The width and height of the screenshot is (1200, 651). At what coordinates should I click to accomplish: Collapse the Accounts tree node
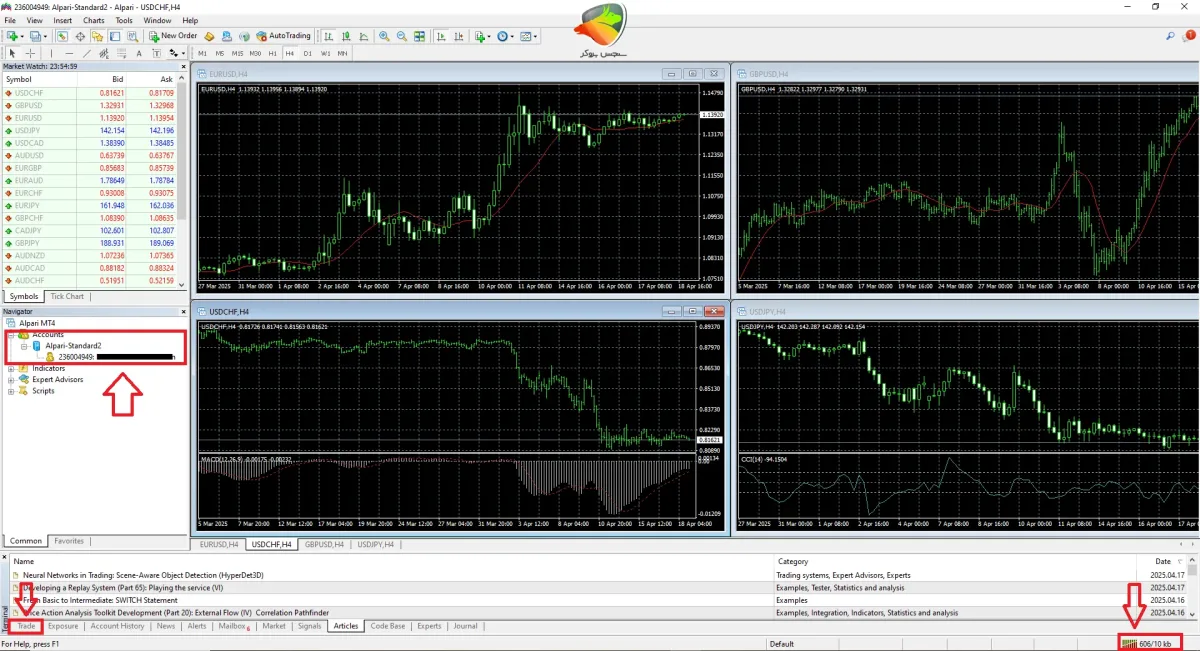coord(11,334)
